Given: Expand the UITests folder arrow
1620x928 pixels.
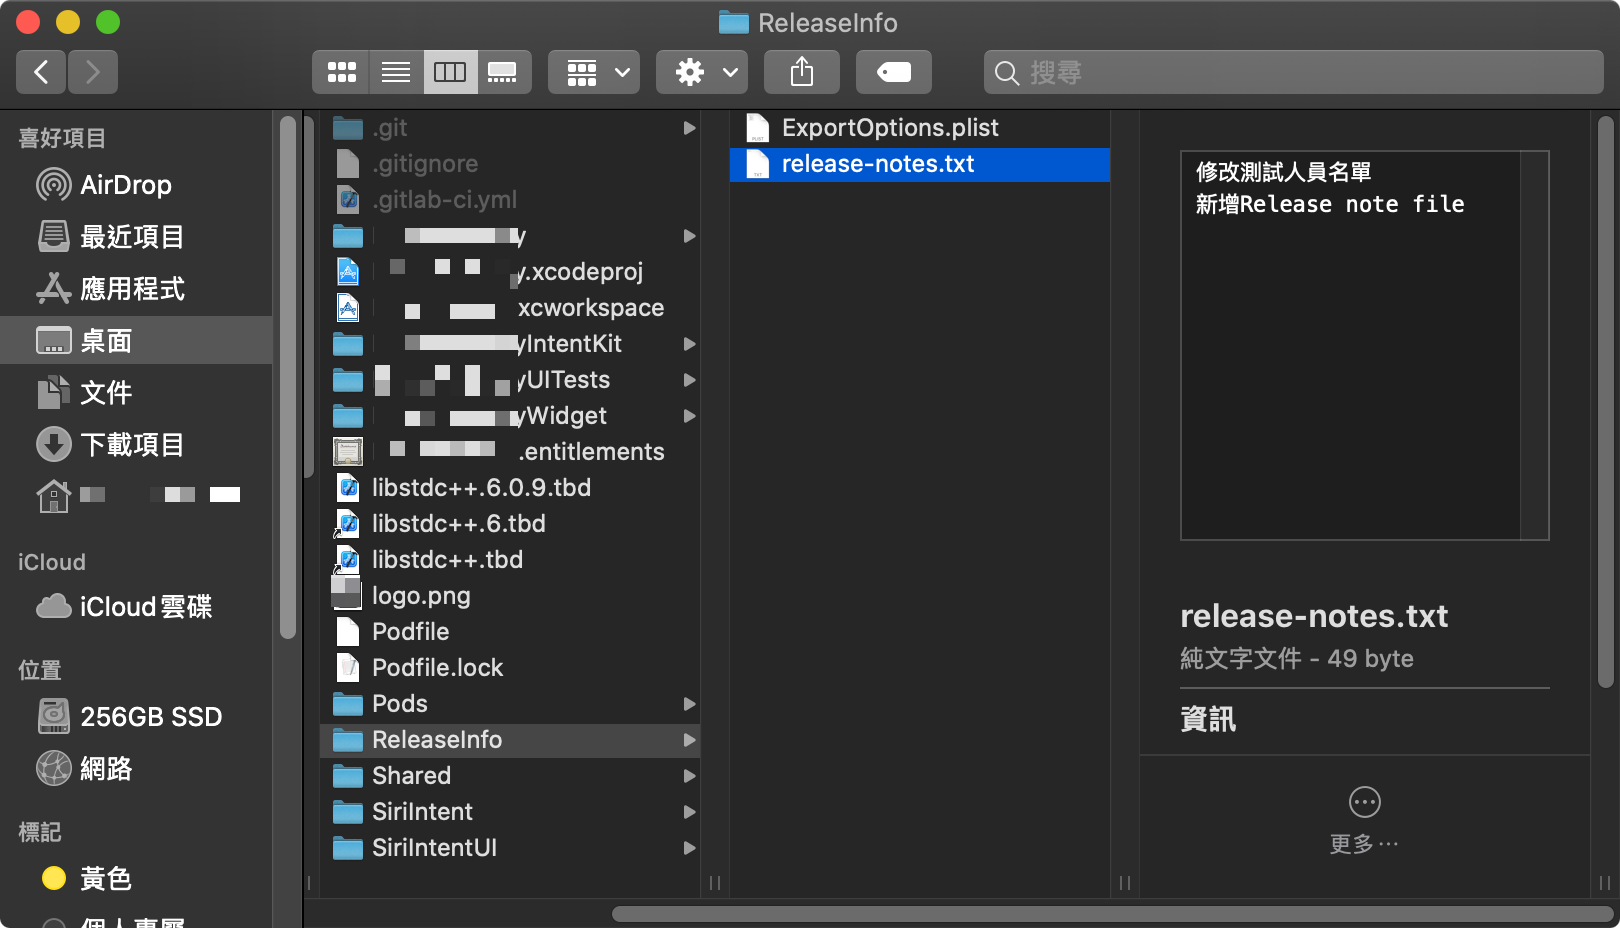Looking at the screenshot, I should coord(689,380).
